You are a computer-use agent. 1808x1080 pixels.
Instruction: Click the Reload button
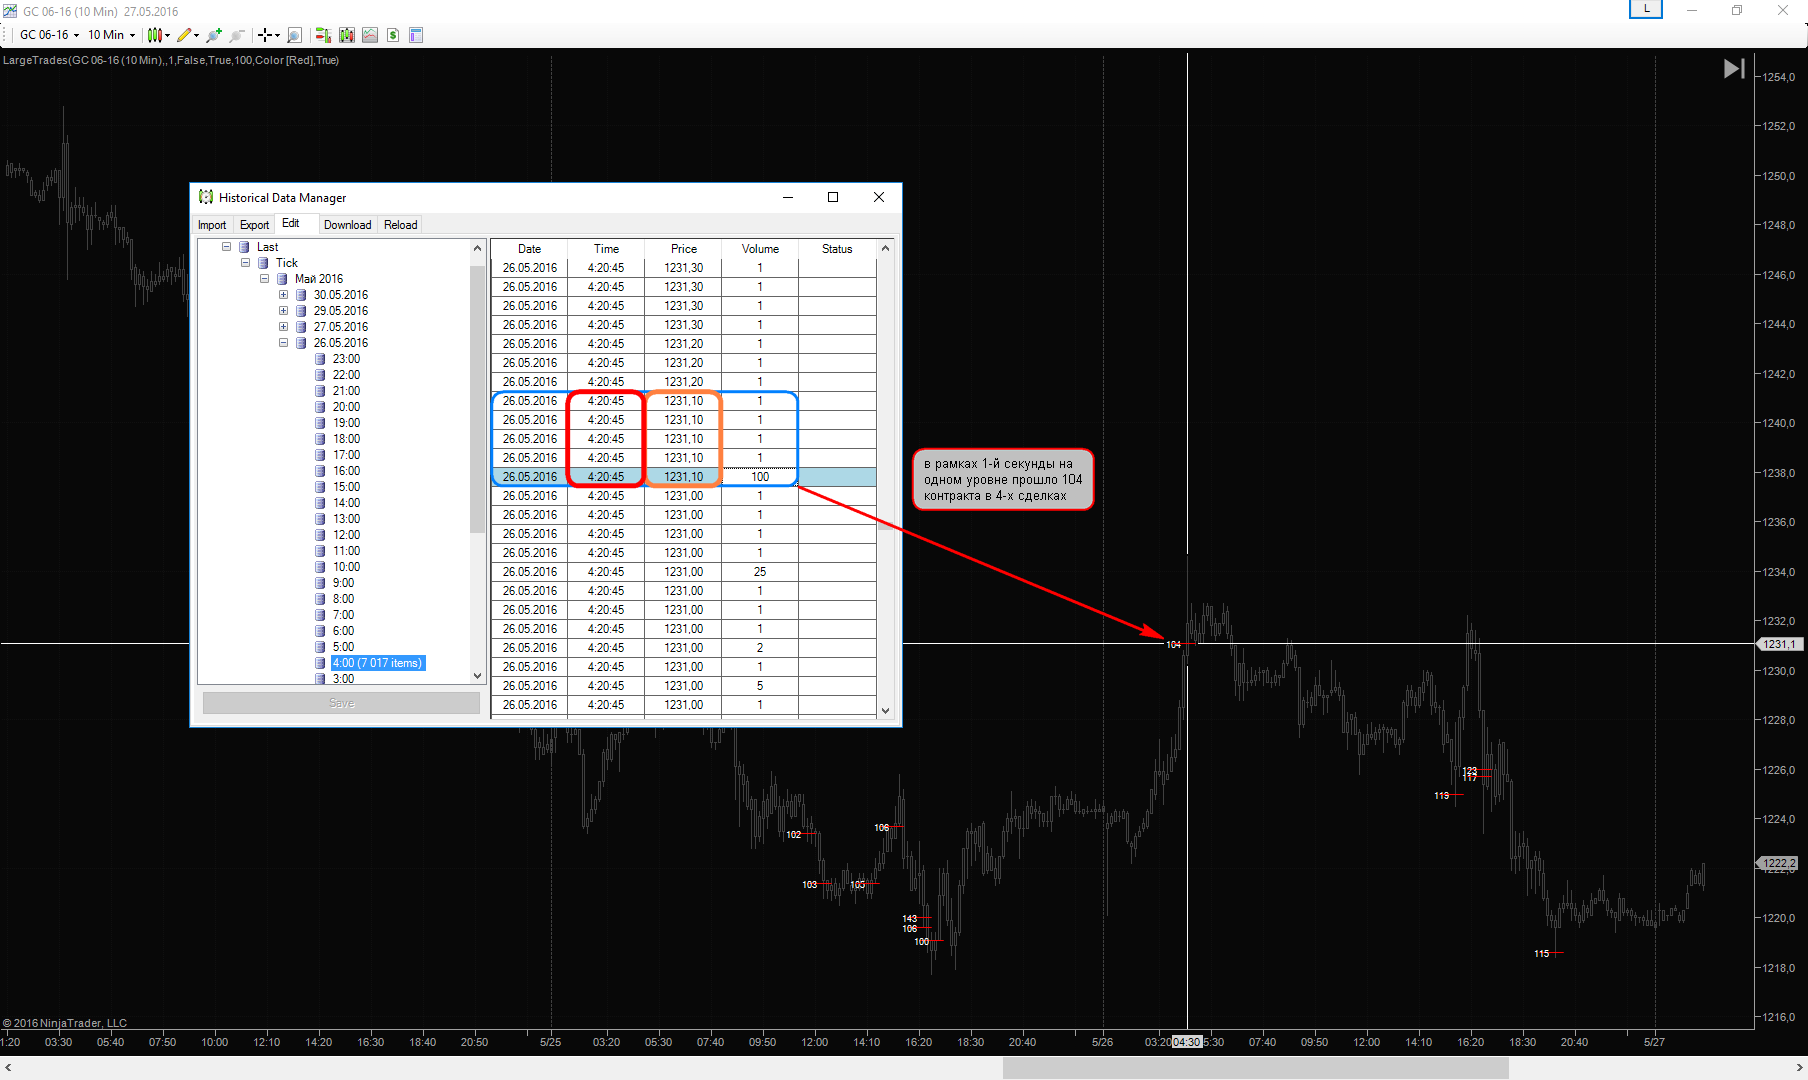click(x=400, y=225)
